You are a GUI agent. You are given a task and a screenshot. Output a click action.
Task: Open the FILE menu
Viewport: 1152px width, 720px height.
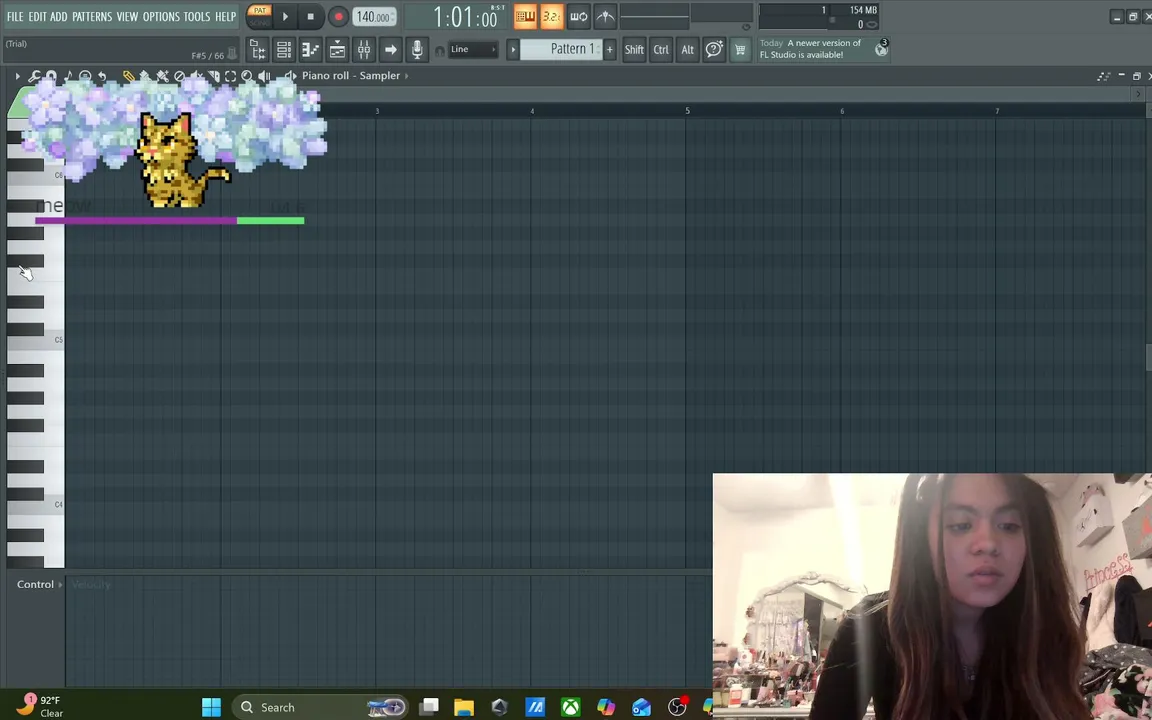[x=15, y=16]
